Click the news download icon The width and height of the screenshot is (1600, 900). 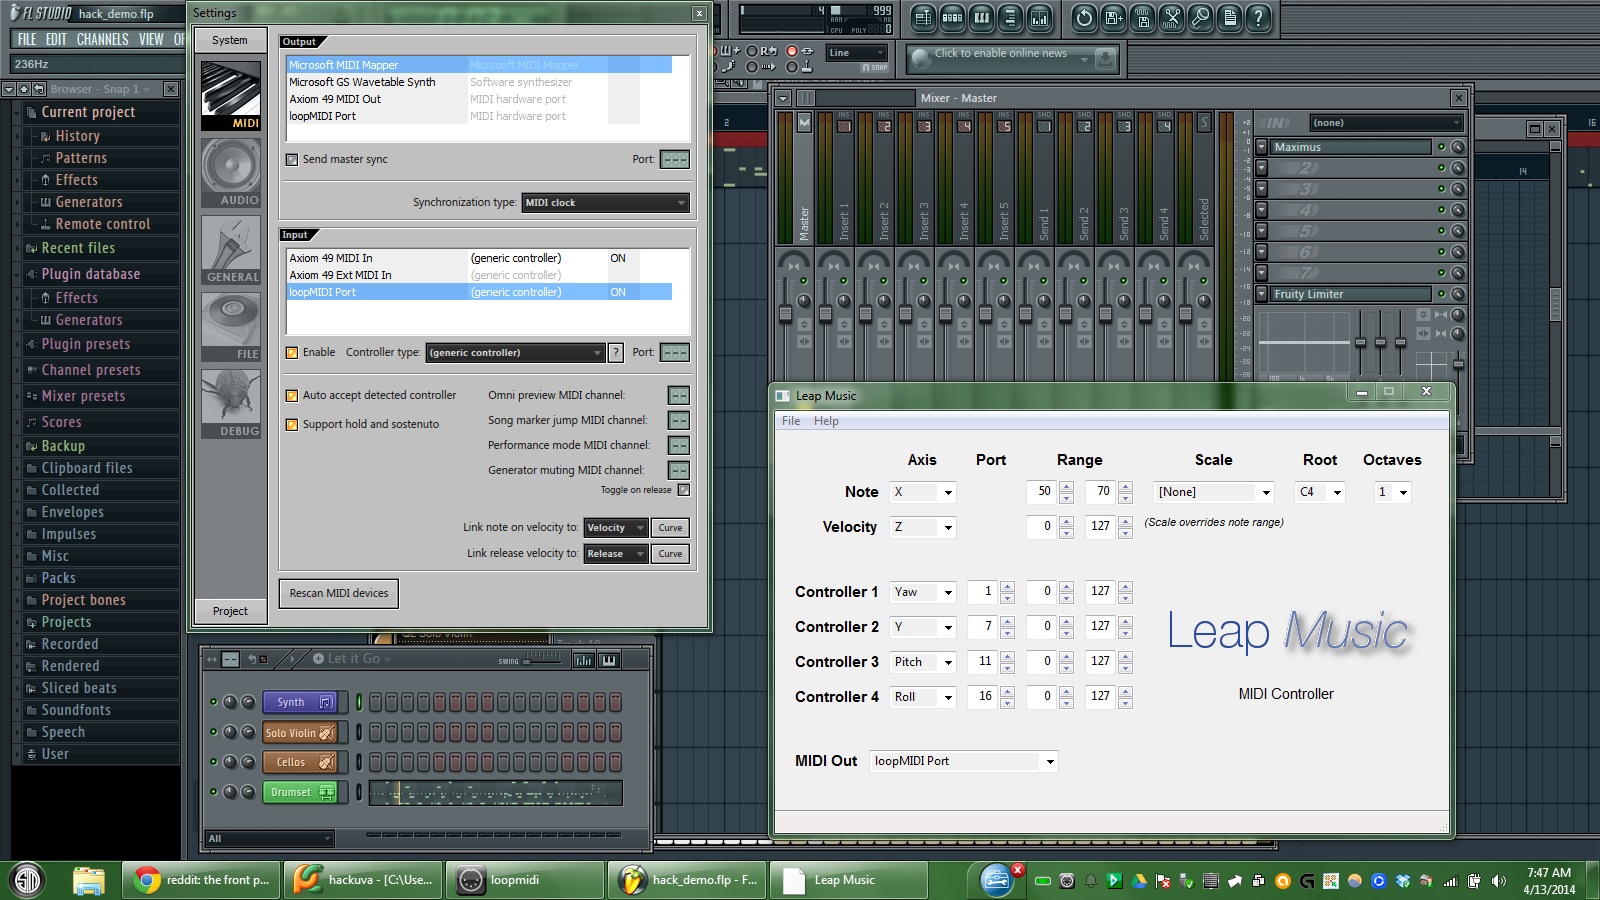click(1105, 59)
